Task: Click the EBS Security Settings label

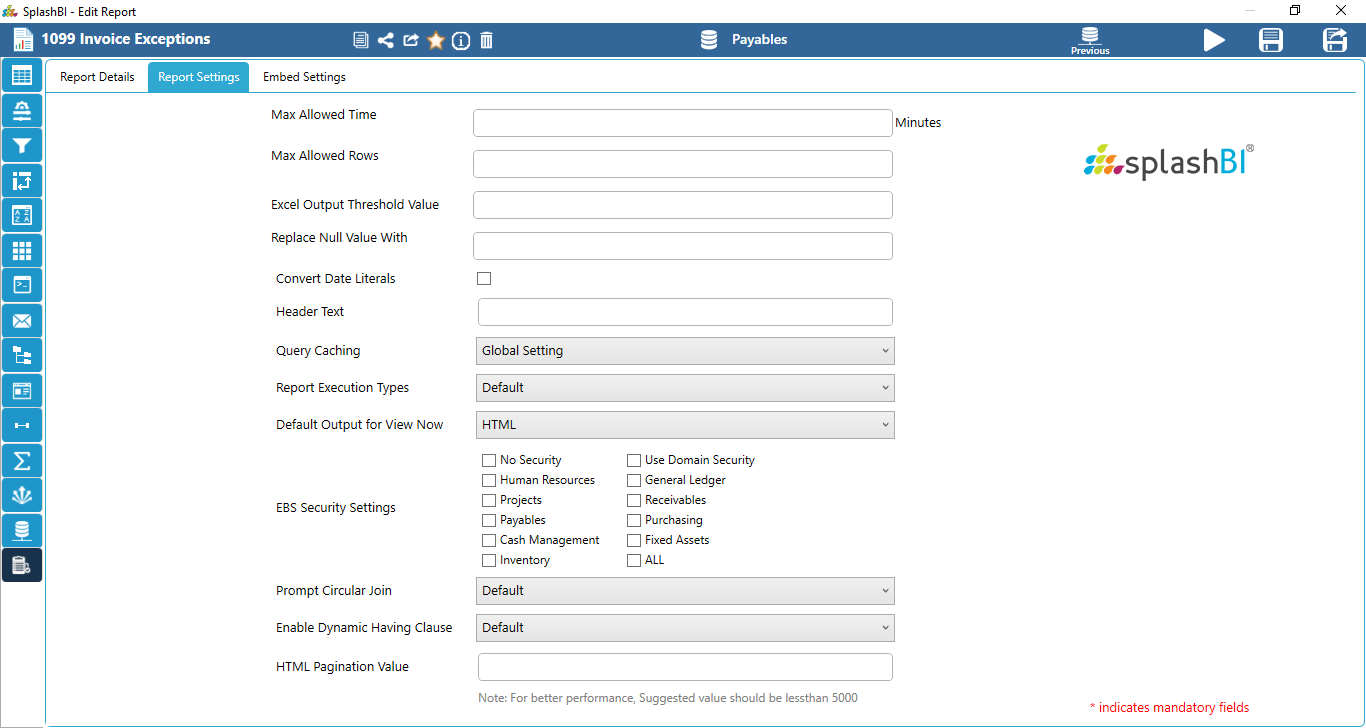Action: (336, 508)
